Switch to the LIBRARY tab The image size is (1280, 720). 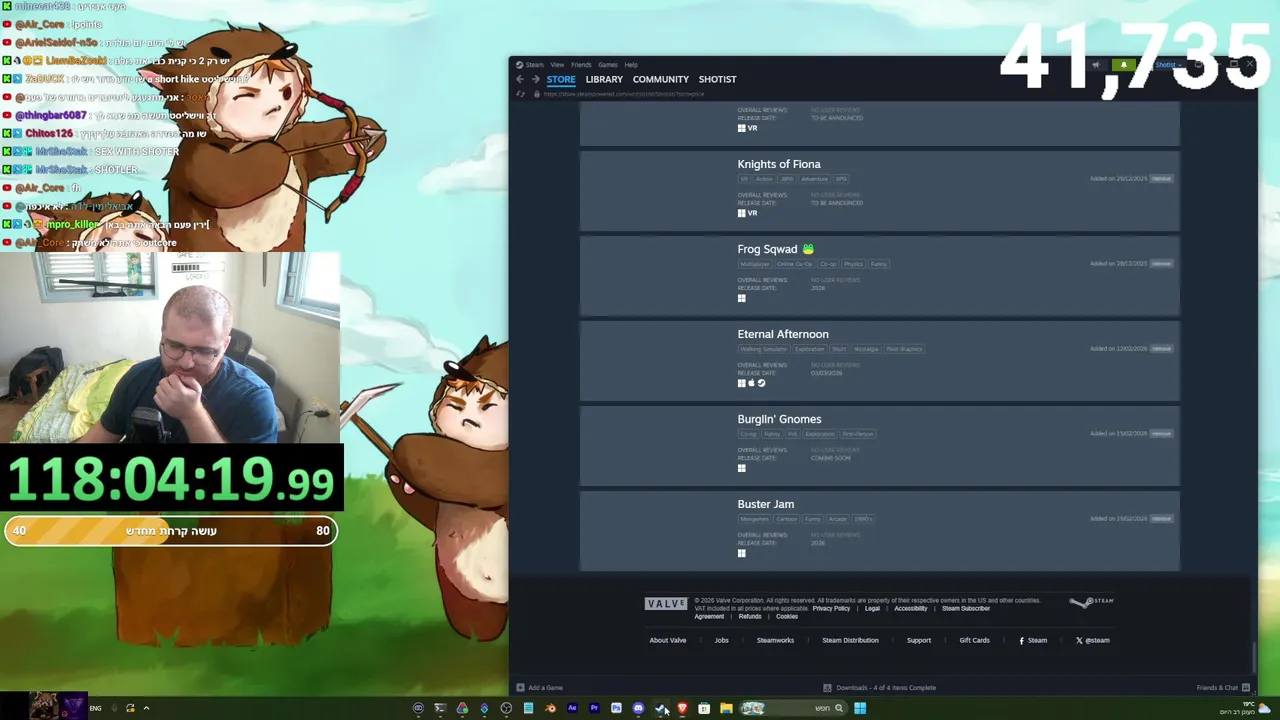coord(604,79)
